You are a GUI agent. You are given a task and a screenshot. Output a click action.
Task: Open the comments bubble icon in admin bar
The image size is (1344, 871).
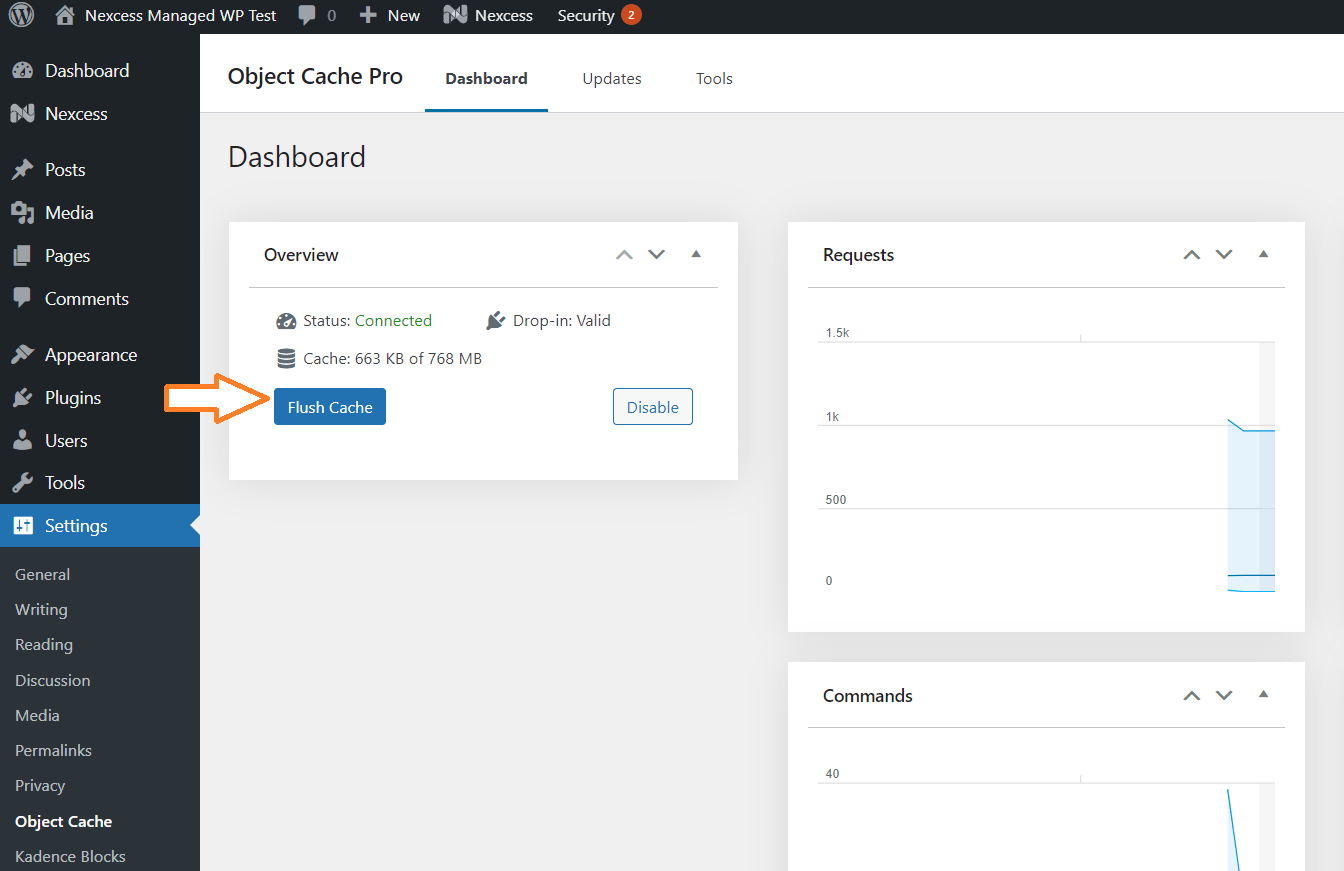tap(308, 15)
